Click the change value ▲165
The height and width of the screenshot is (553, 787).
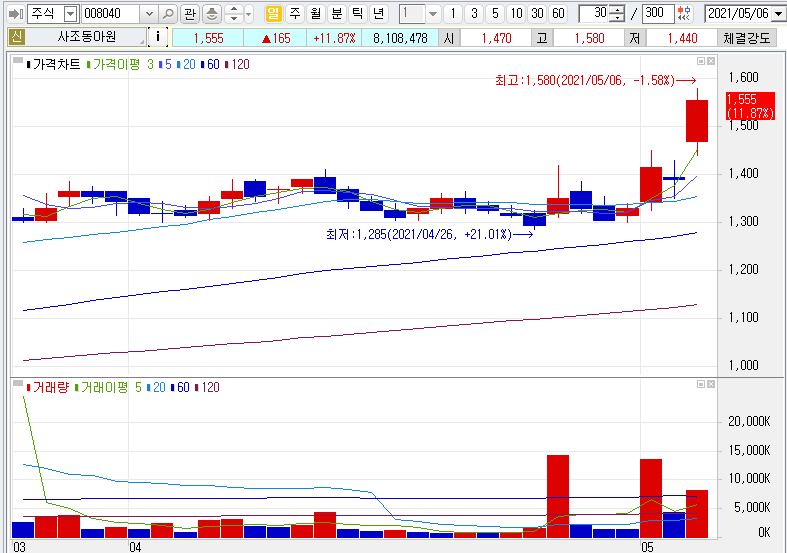[x=276, y=38]
